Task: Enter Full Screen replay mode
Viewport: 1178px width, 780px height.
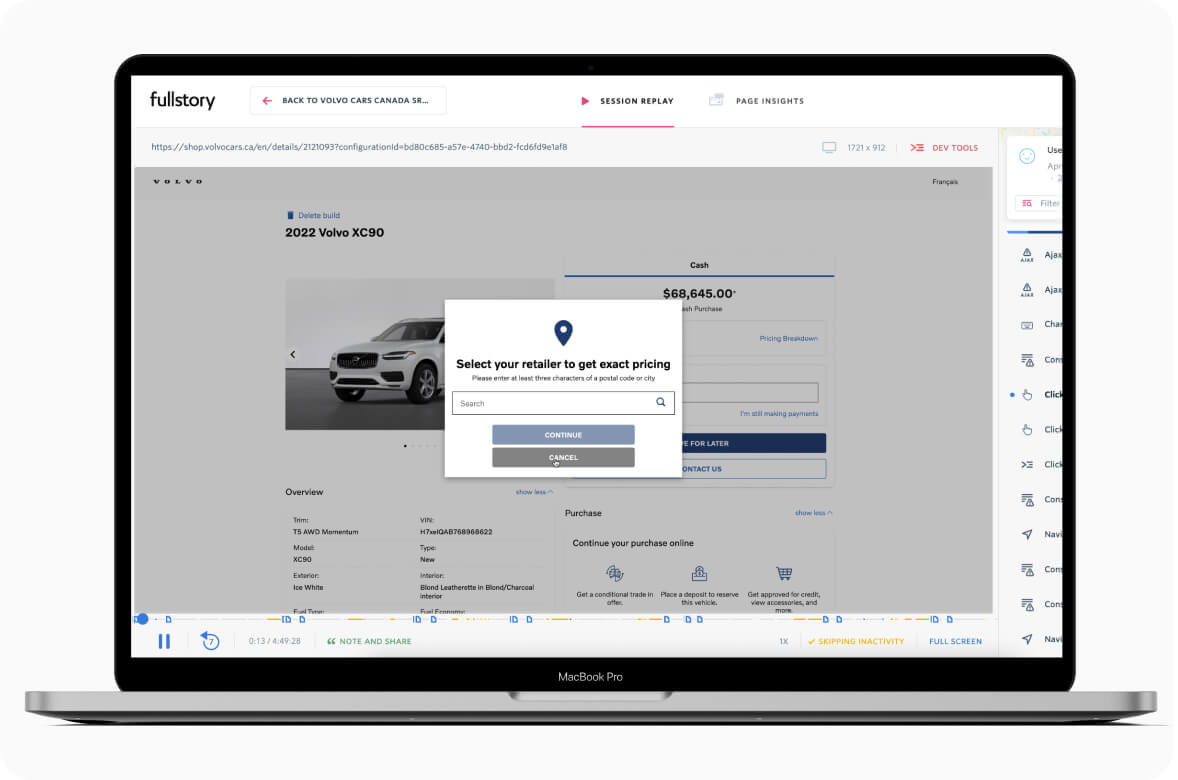Action: (x=956, y=642)
